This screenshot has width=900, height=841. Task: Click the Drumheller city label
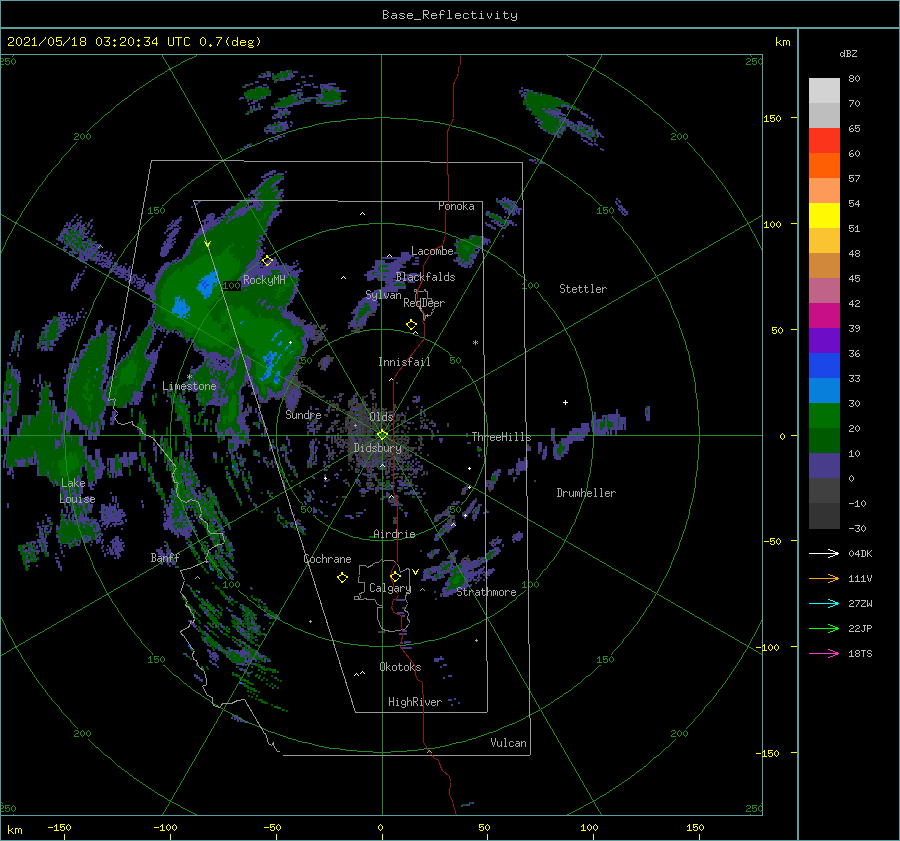(x=586, y=493)
